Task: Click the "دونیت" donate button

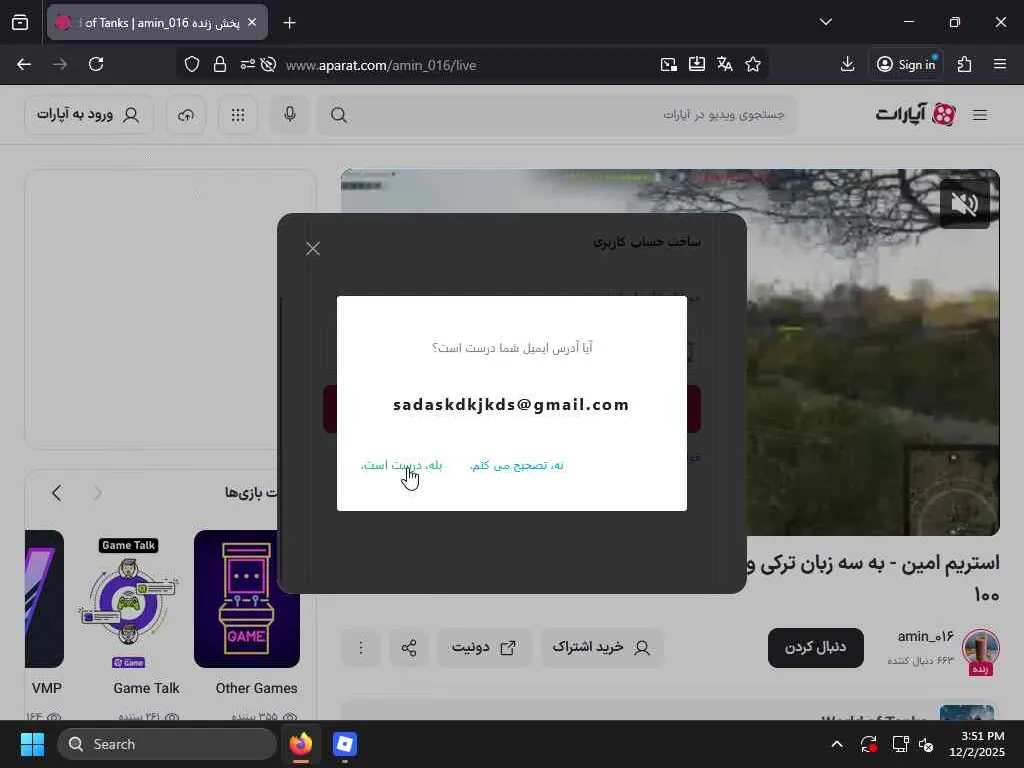Action: [484, 647]
